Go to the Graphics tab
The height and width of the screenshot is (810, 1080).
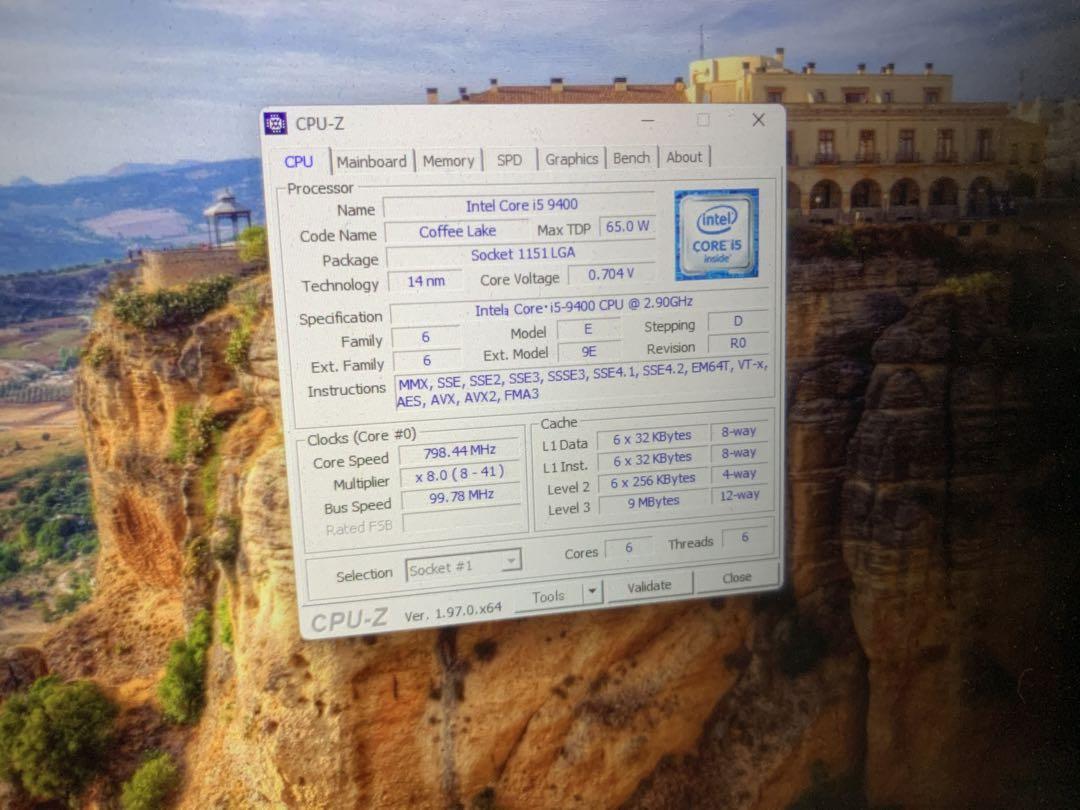click(x=572, y=159)
